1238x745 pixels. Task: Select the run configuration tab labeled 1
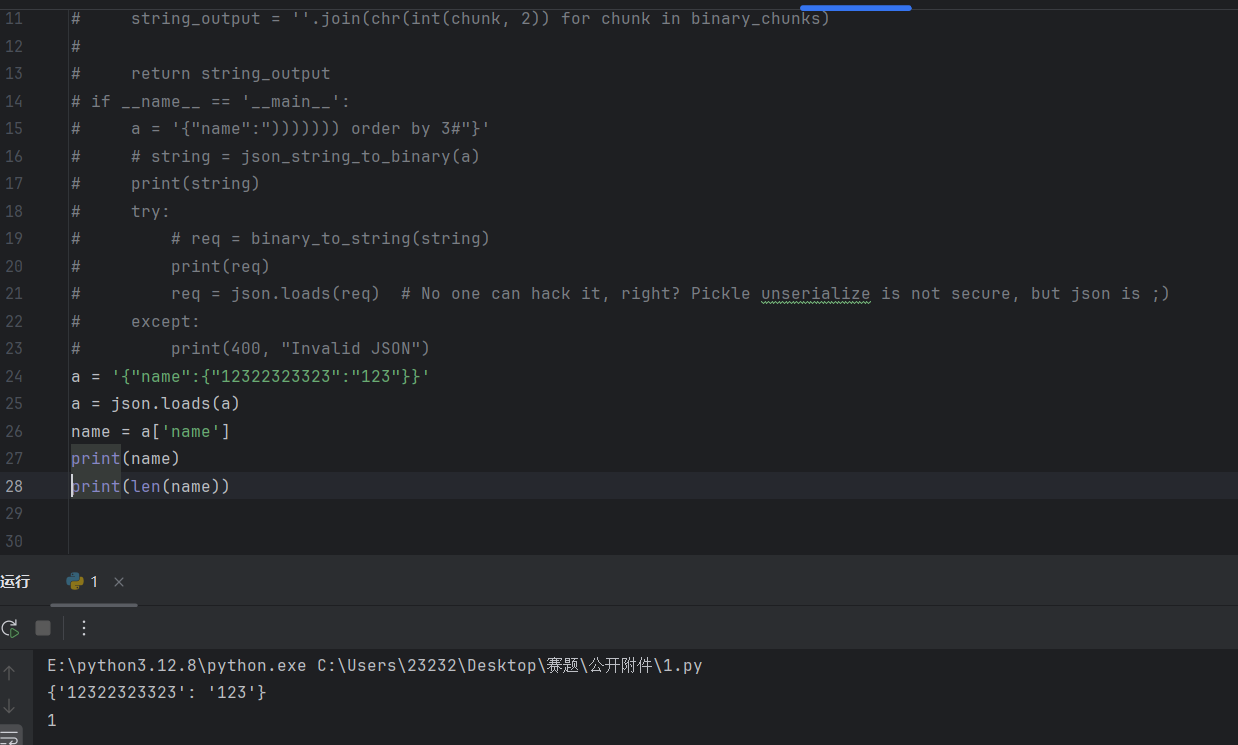coord(94,582)
